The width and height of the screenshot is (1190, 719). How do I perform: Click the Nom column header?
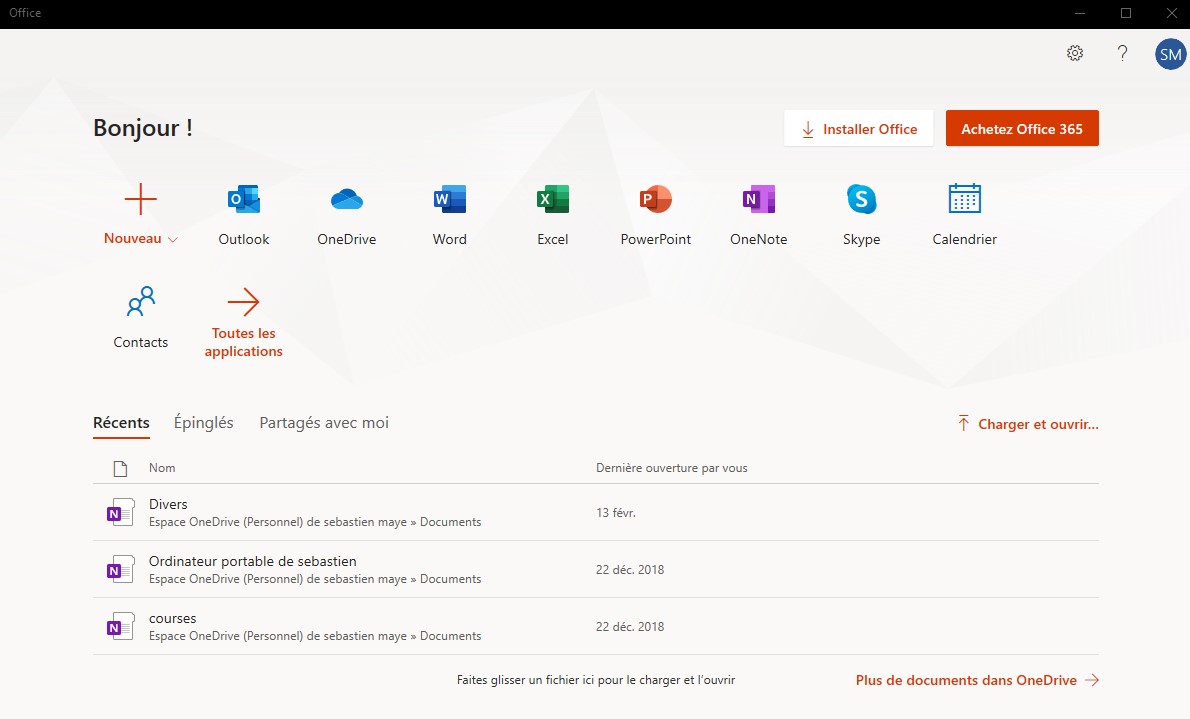click(162, 468)
